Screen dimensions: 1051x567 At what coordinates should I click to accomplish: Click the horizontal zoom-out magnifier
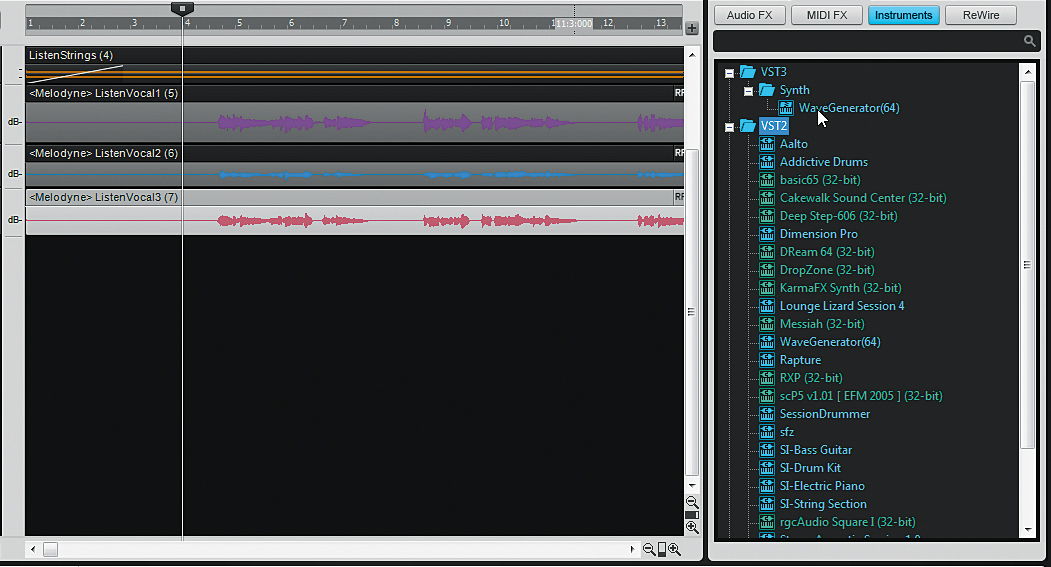click(649, 550)
